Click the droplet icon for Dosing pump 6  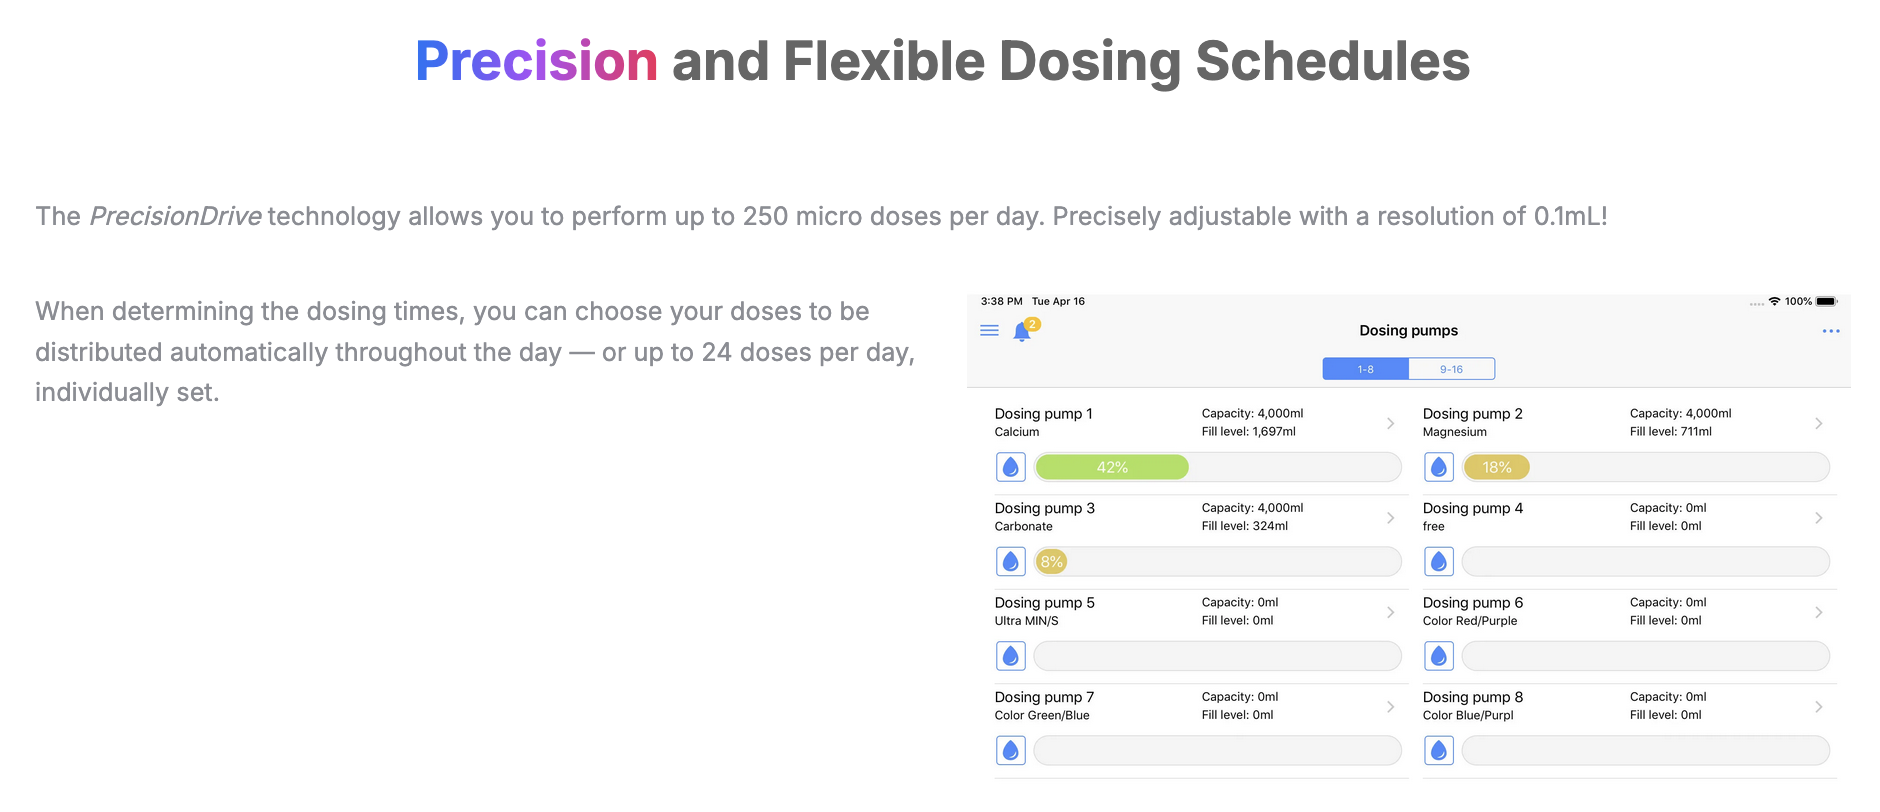(1439, 656)
